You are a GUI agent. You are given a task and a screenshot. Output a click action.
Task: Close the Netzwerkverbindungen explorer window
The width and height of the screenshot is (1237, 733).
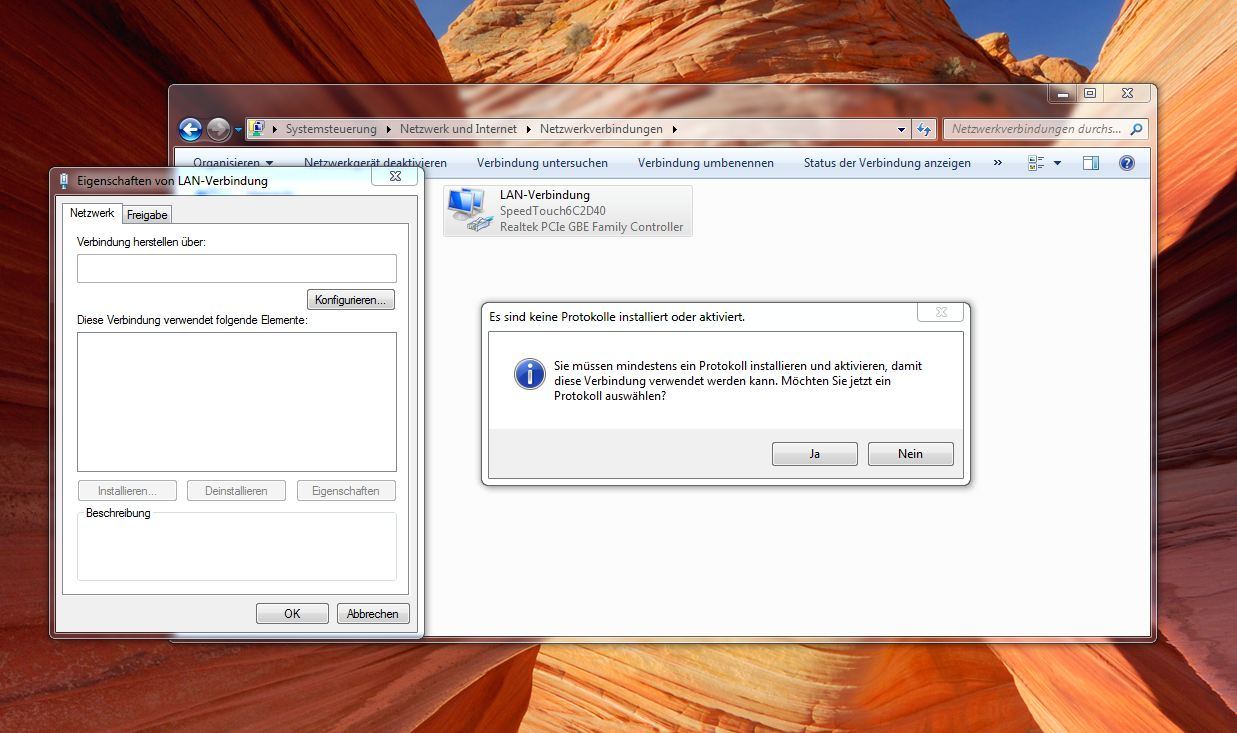click(x=1127, y=94)
